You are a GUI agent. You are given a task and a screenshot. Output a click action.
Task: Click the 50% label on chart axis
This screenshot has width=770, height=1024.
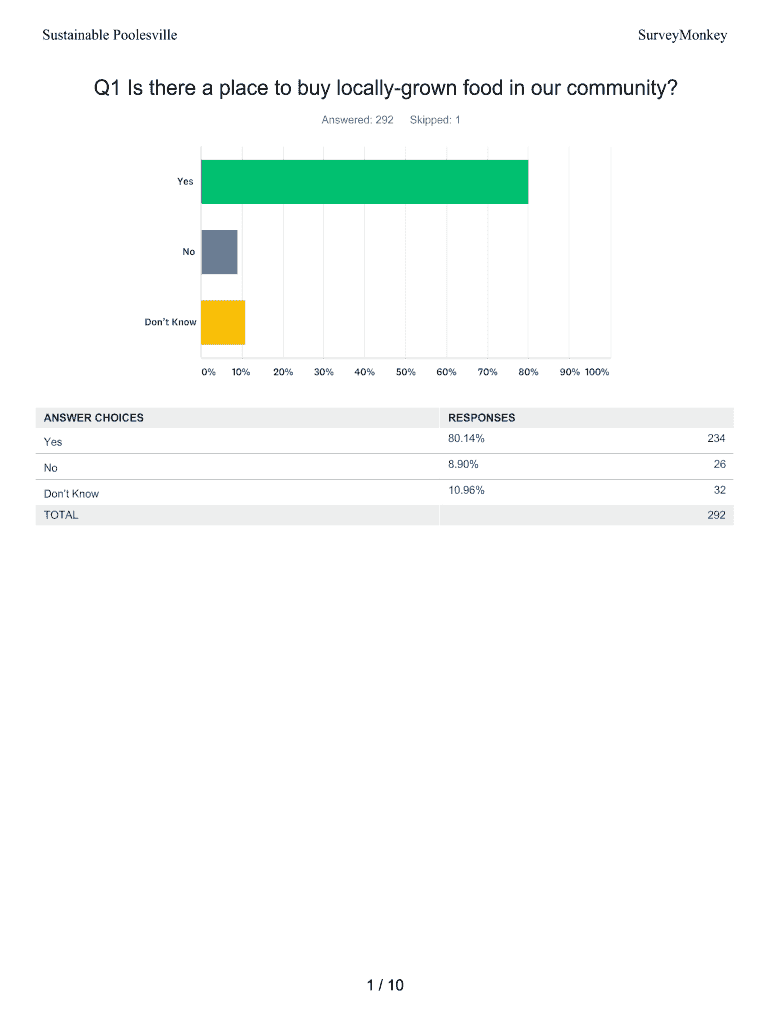(405, 372)
